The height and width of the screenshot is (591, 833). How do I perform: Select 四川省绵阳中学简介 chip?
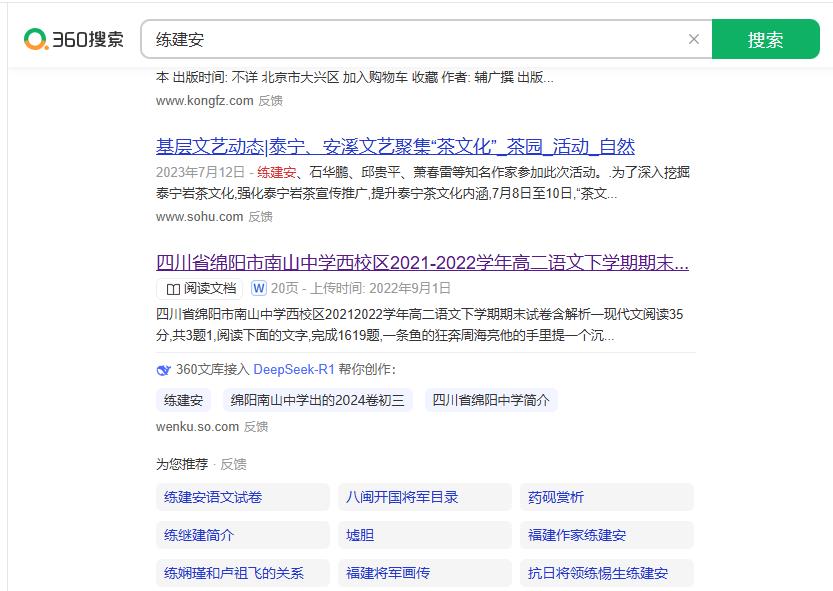pyautogui.click(x=491, y=400)
